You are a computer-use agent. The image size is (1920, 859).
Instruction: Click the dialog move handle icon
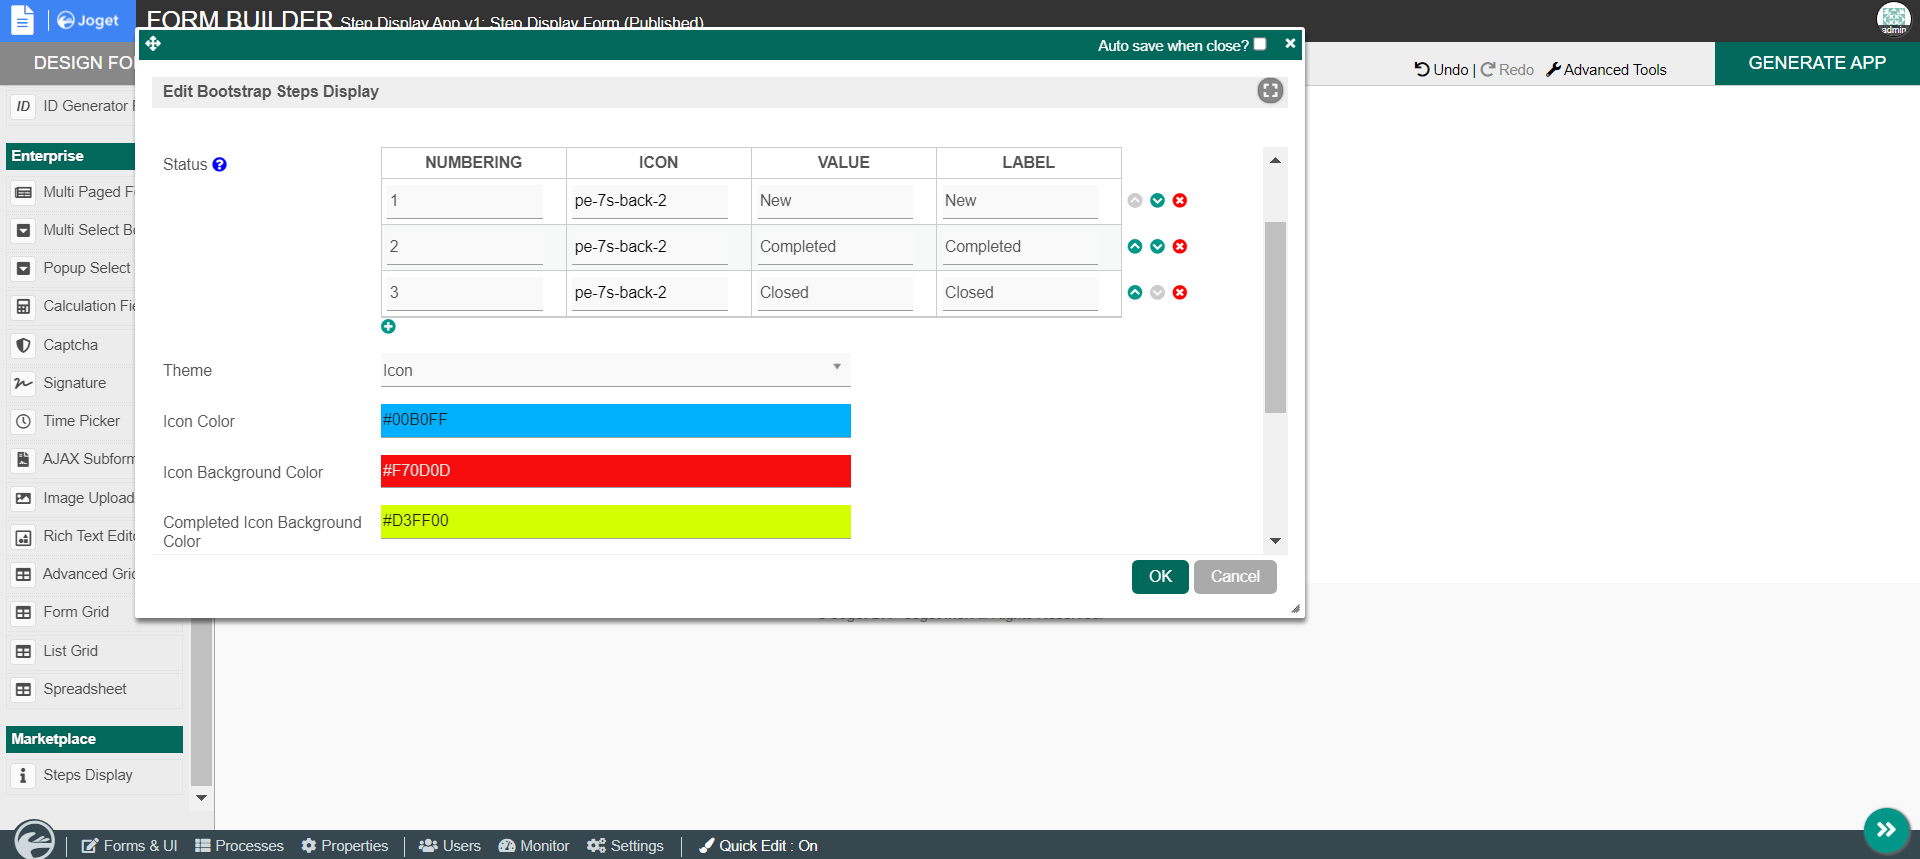pos(153,43)
